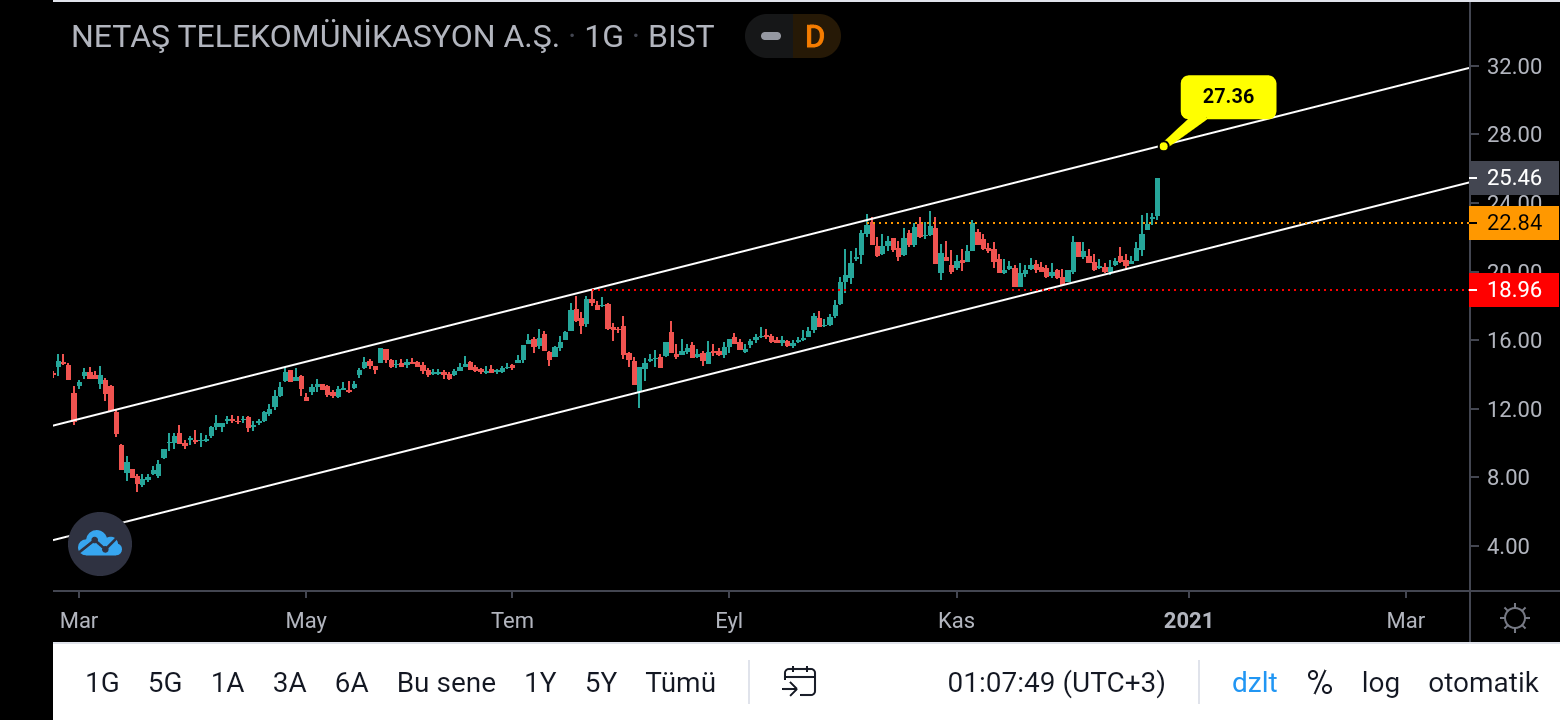
Task: Select the 1G time range
Action: tap(102, 683)
